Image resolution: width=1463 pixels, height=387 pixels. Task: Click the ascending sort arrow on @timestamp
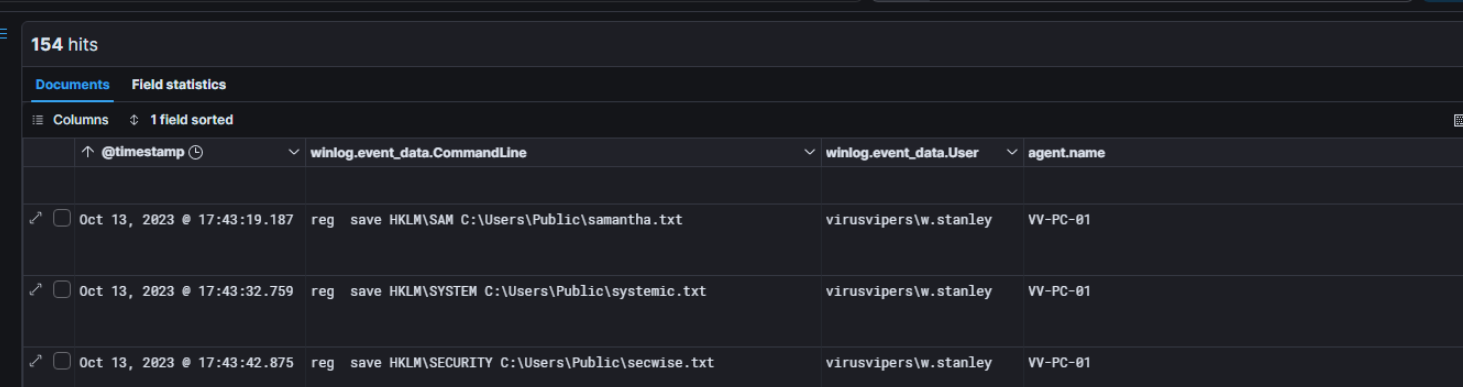point(88,153)
